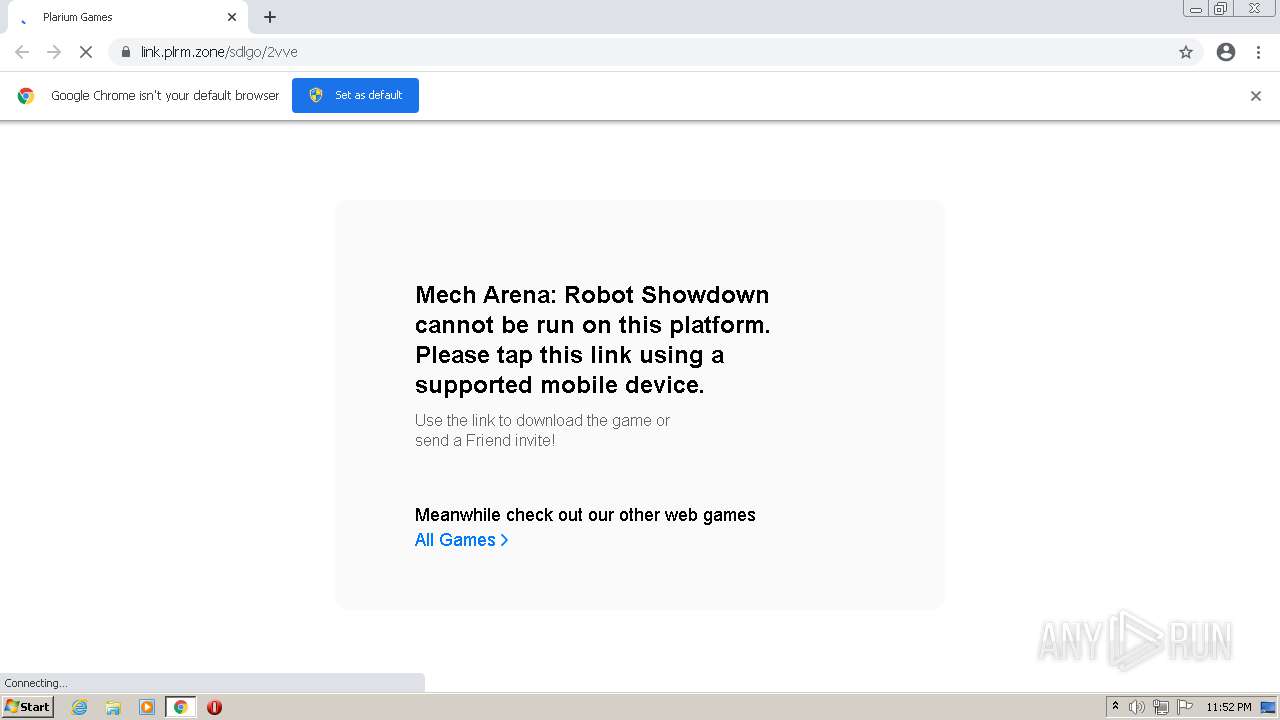Click the Mech Arena heading text
Image resolution: width=1280 pixels, height=720 pixels.
coord(592,340)
